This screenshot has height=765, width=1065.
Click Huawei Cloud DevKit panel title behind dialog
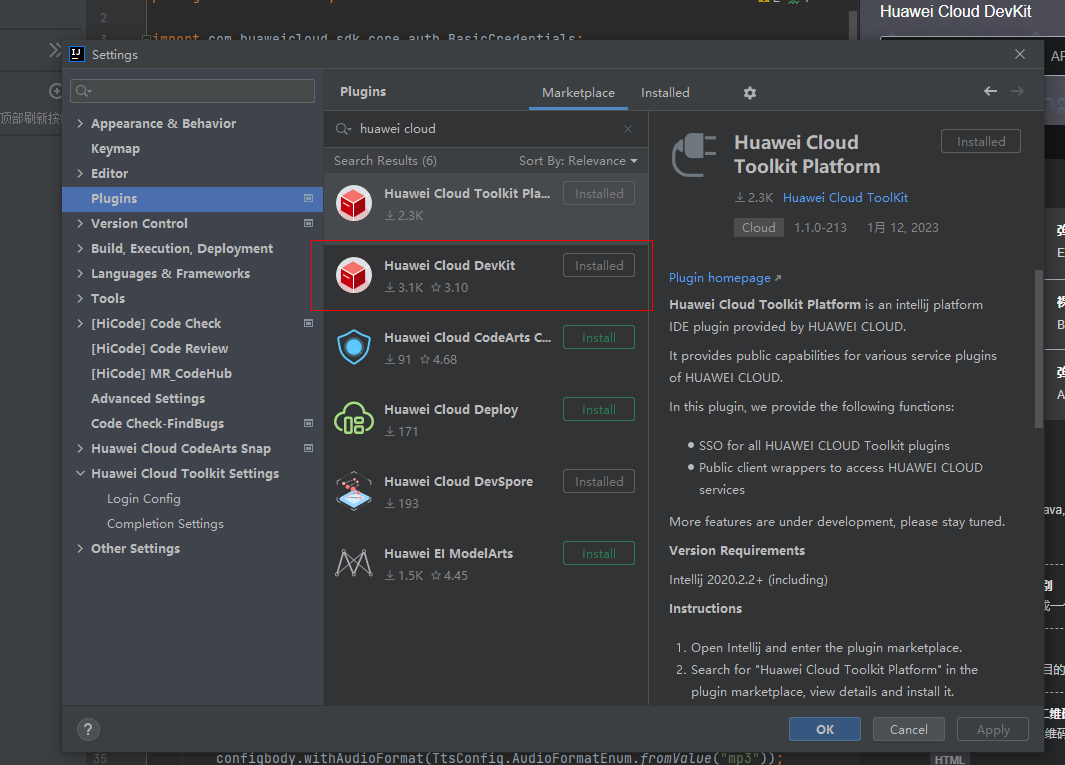[955, 12]
